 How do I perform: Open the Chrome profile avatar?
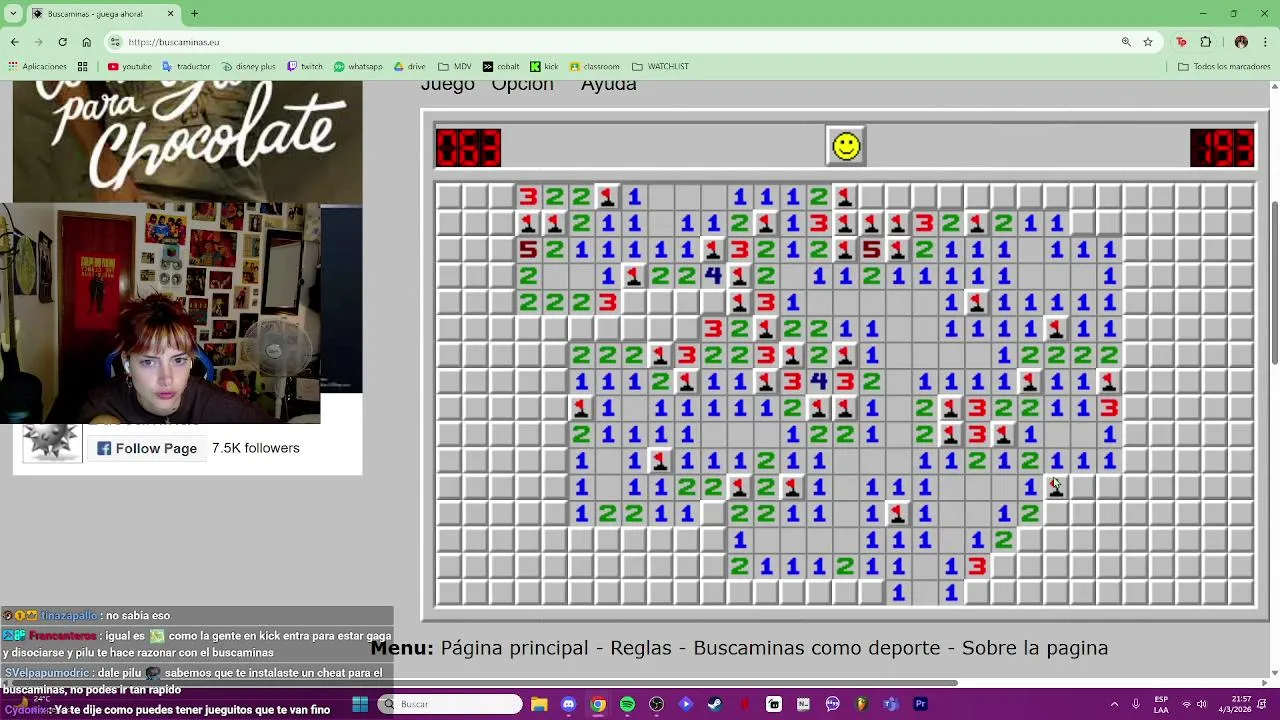pyautogui.click(x=1241, y=42)
